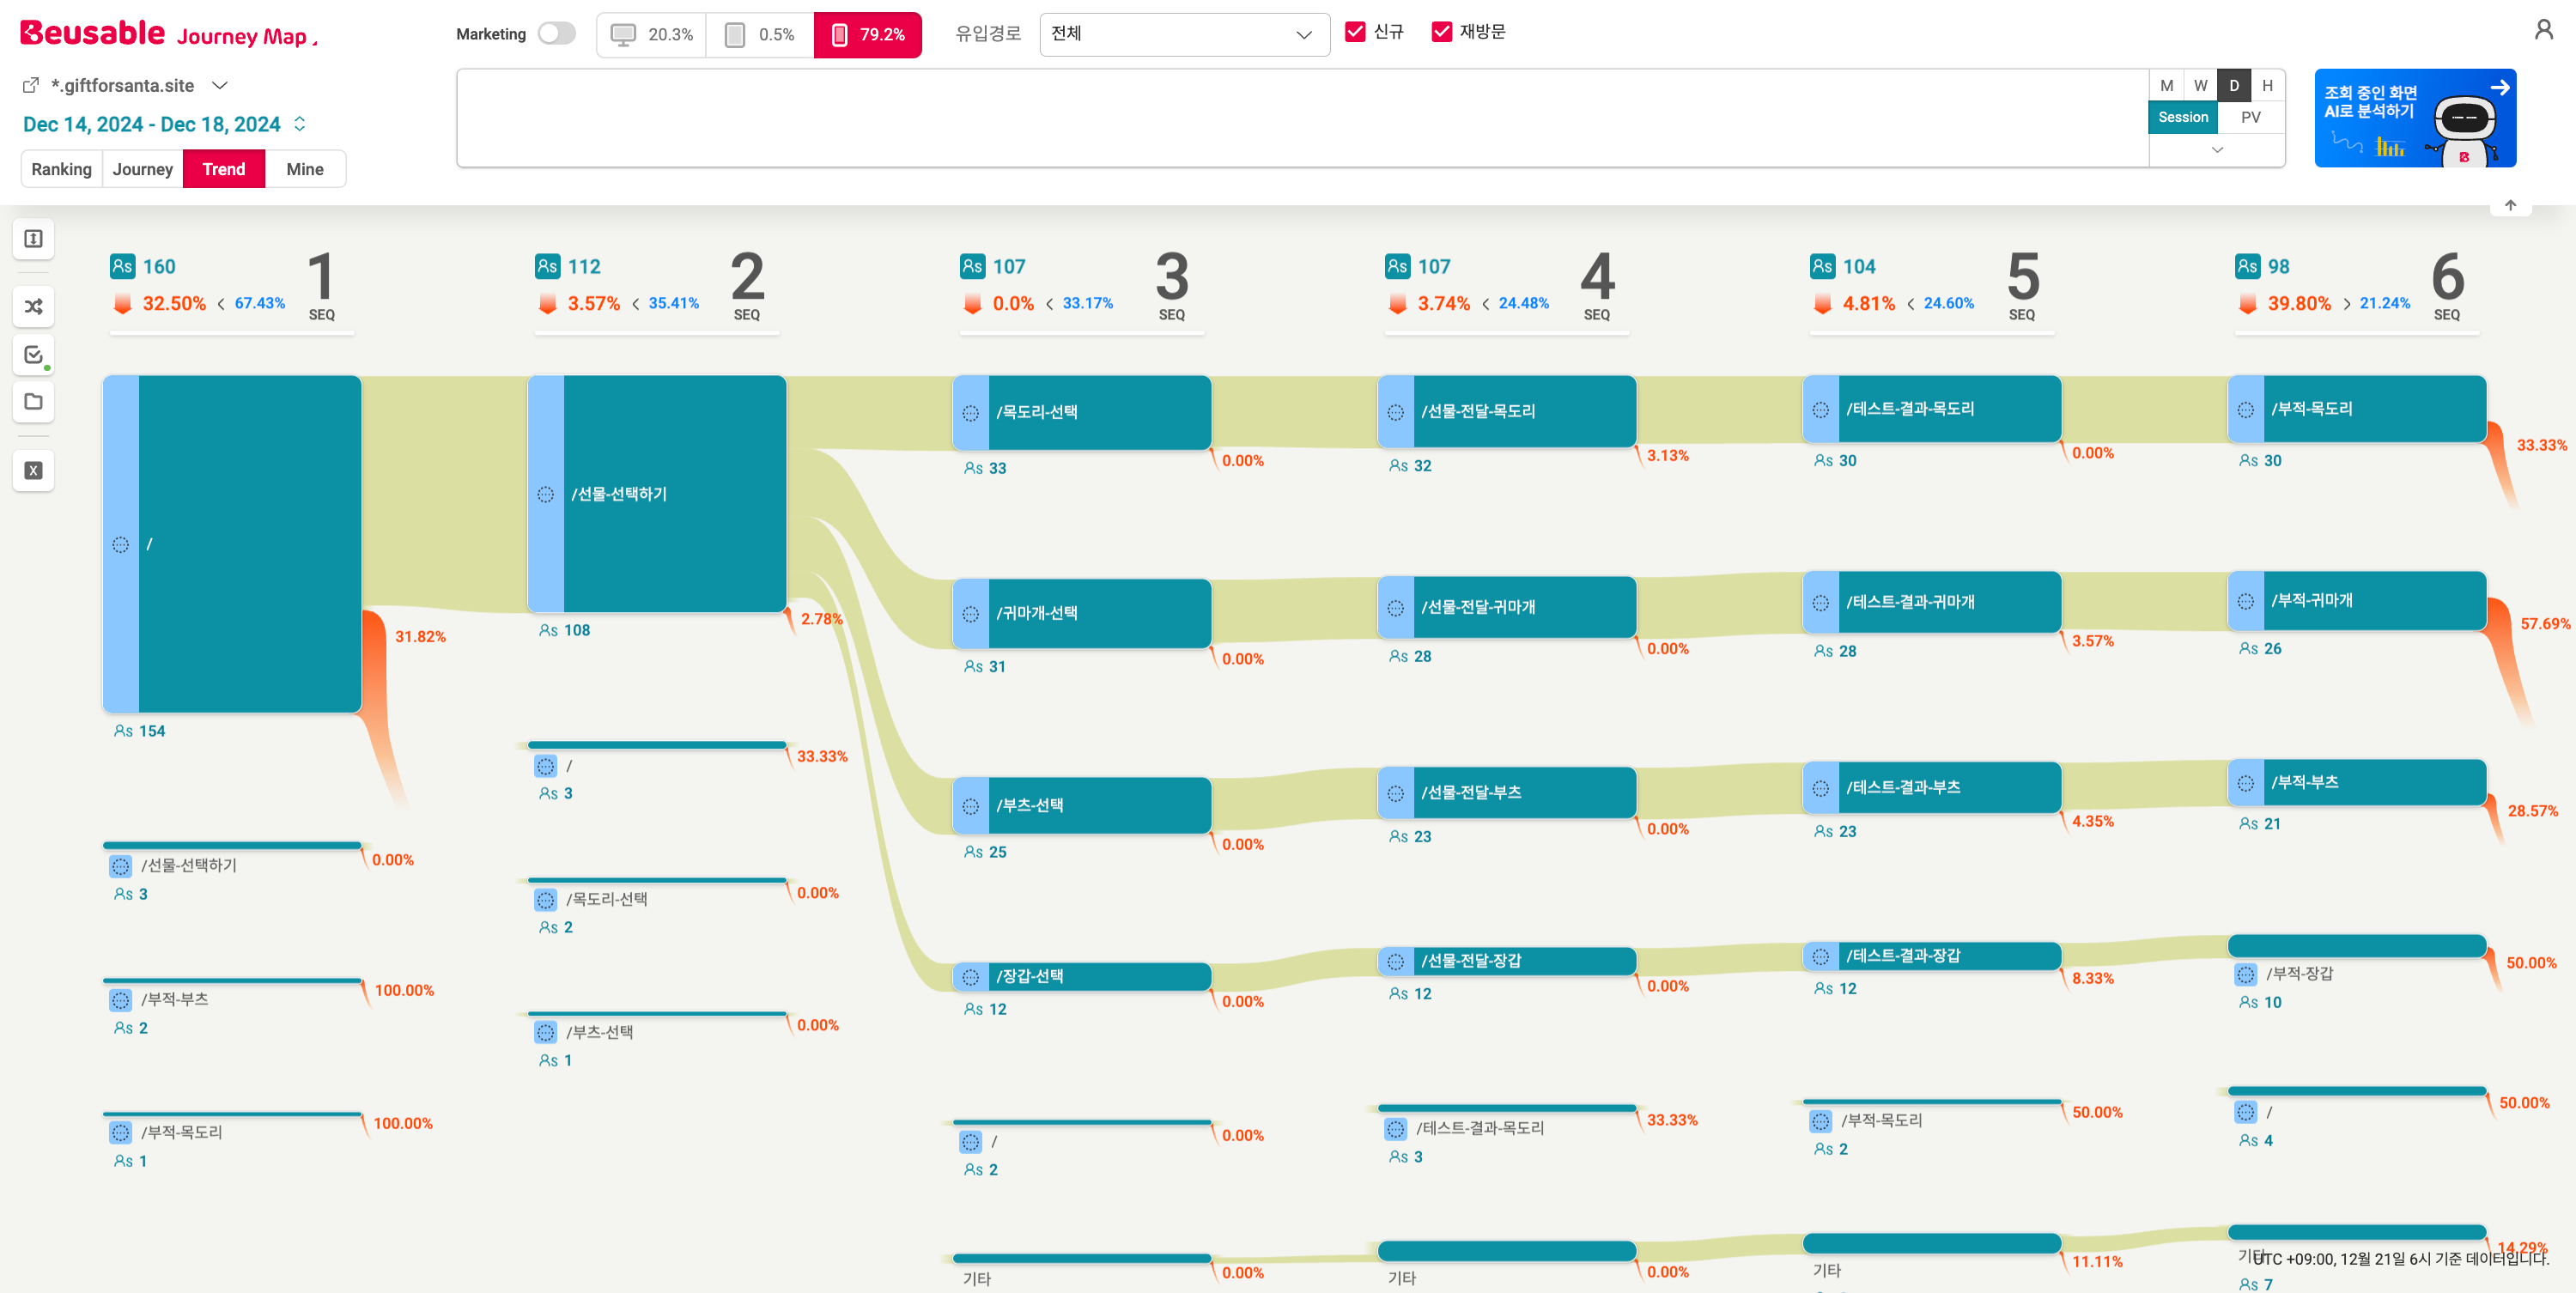The width and height of the screenshot is (2576, 1293).
Task: Click the shuffle icon in left sidebar
Action: 33,306
